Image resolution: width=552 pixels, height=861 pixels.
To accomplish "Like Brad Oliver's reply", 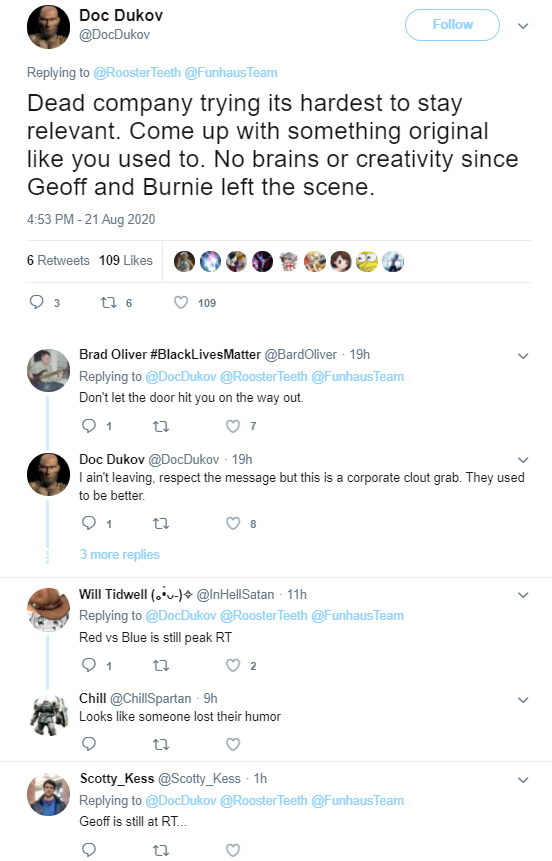I will pos(233,426).
